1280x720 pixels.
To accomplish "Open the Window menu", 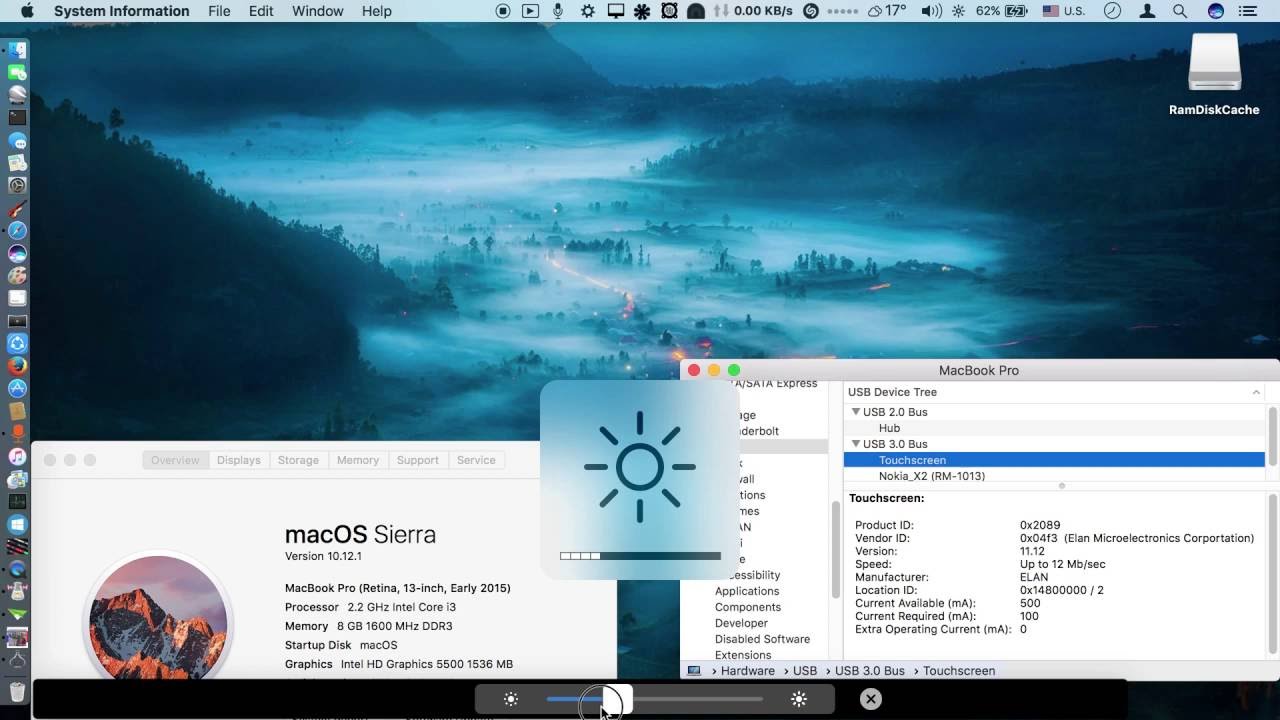I will (x=316, y=11).
